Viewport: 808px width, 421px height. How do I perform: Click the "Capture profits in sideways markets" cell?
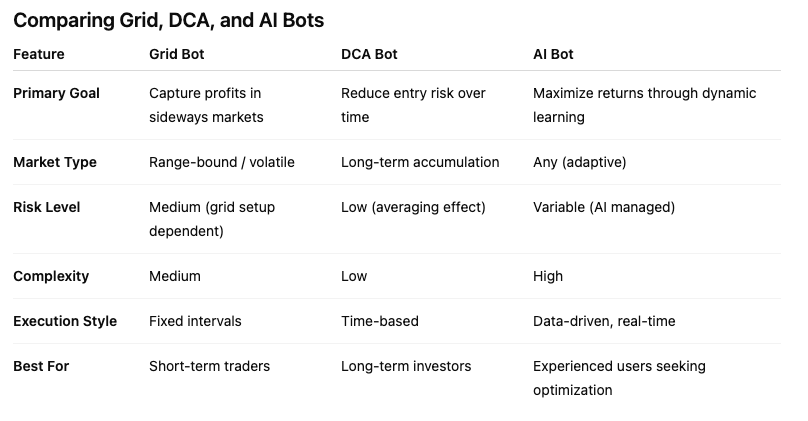tap(206, 105)
